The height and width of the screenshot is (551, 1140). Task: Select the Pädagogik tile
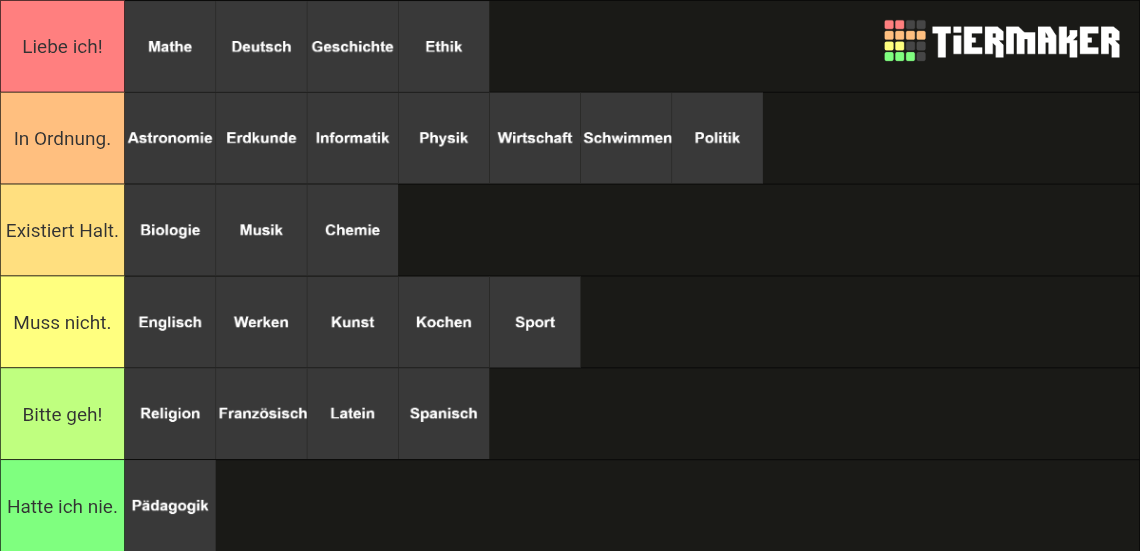tap(170, 506)
